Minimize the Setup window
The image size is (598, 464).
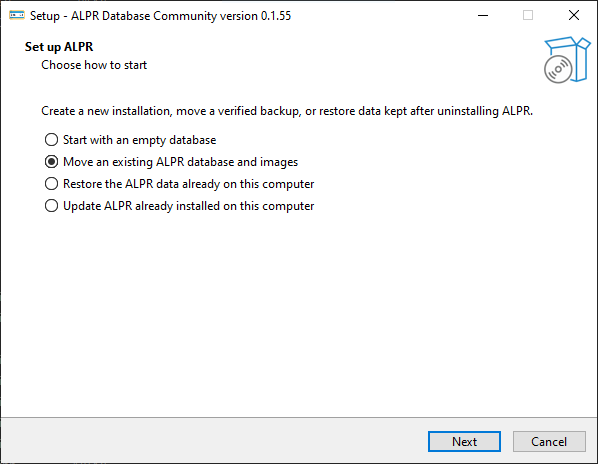pyautogui.click(x=483, y=16)
